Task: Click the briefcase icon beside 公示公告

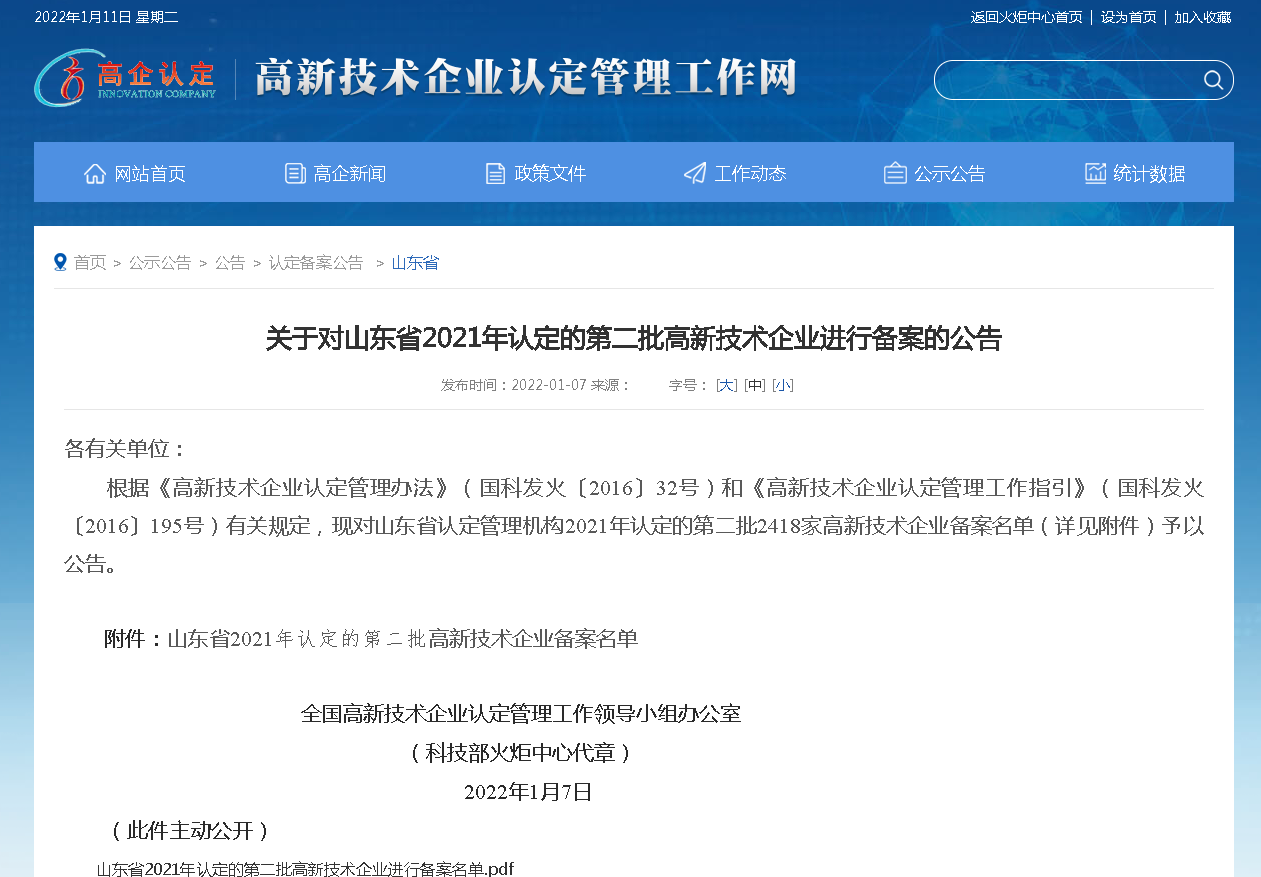Action: (x=895, y=173)
